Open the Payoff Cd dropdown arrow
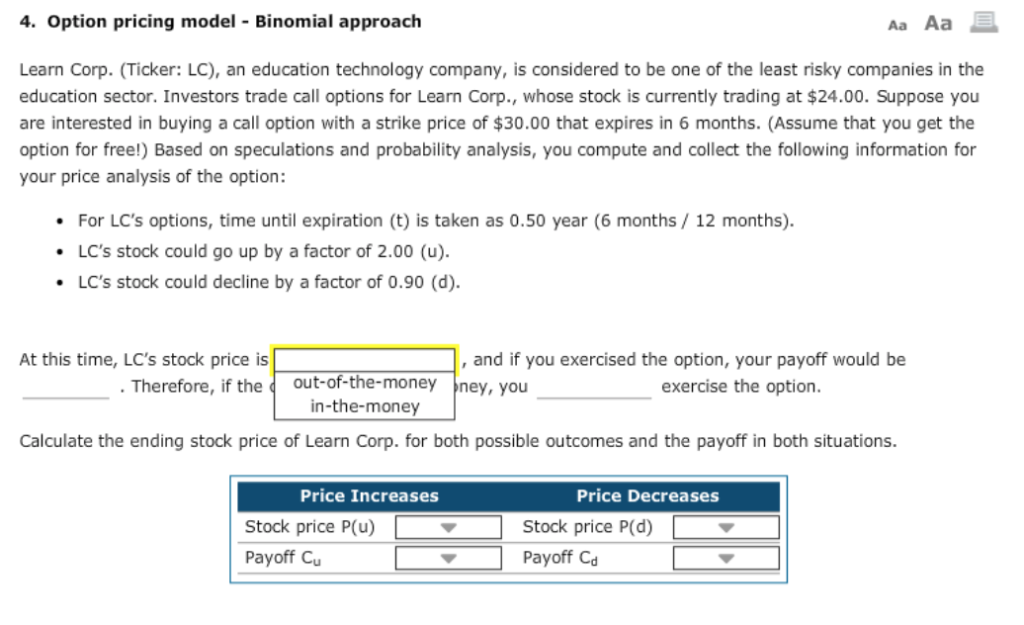This screenshot has height=625, width=1024. (x=725, y=557)
